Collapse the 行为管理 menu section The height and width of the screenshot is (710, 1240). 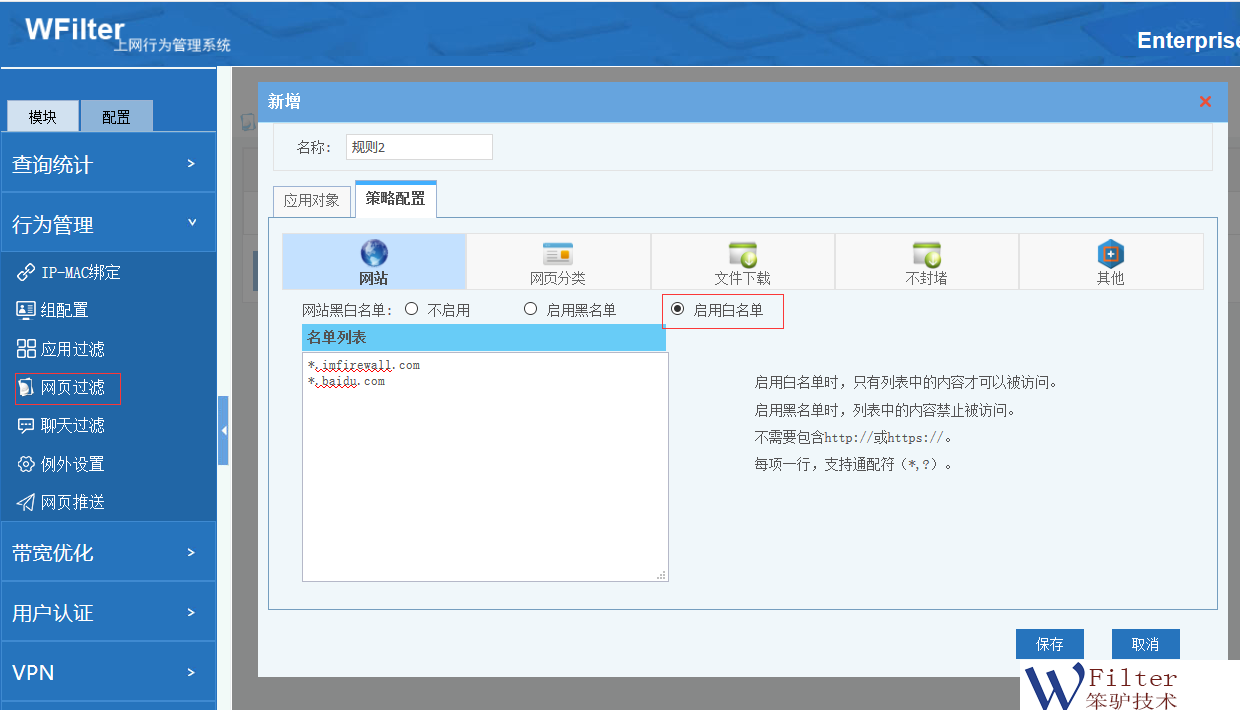pos(108,224)
